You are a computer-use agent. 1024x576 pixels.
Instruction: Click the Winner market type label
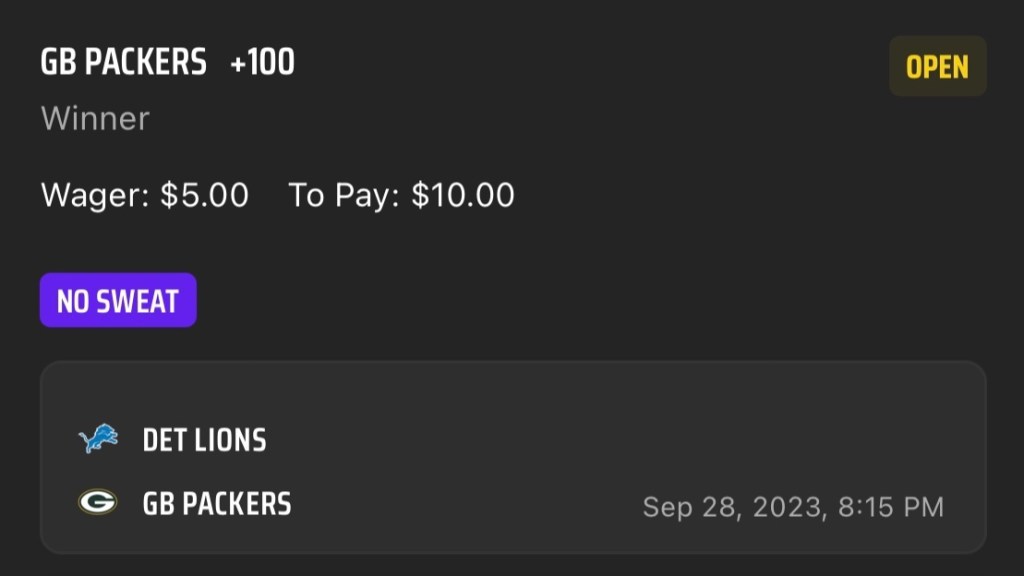[x=95, y=119]
